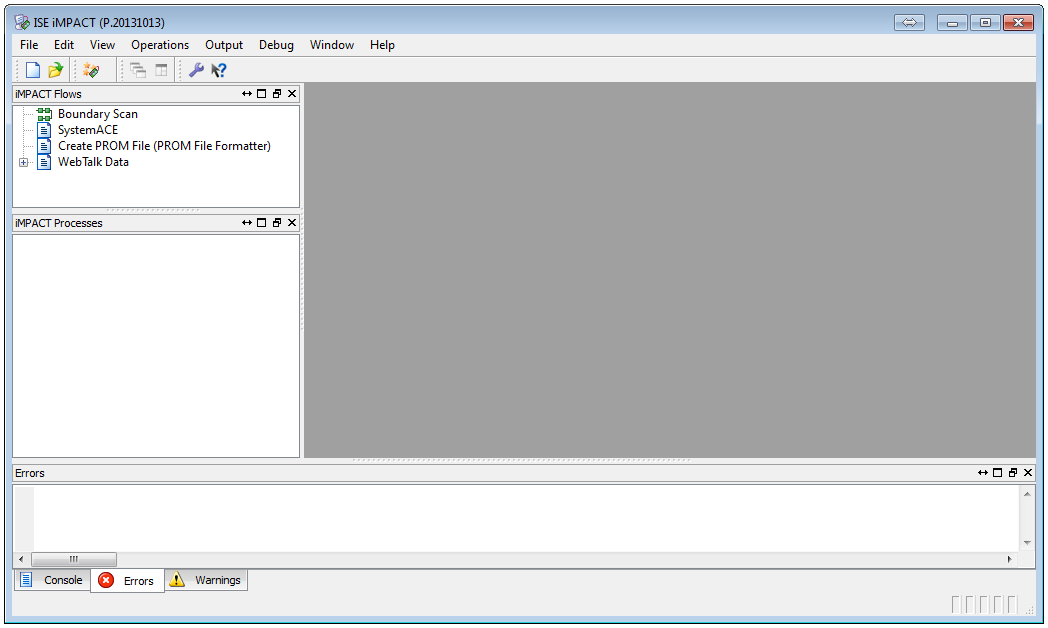Viewport: 1048px width, 628px height.
Task: Open the View menu
Action: click(102, 45)
